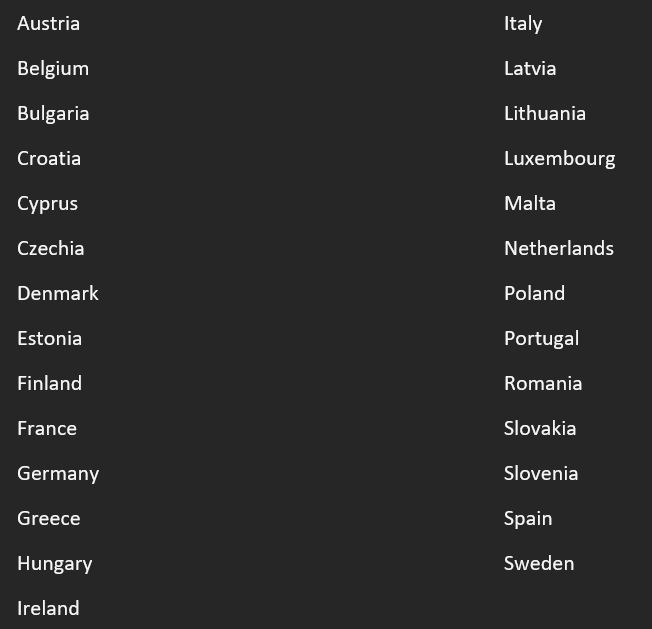
Task: Select the Croatia list item
Action: tap(49, 158)
